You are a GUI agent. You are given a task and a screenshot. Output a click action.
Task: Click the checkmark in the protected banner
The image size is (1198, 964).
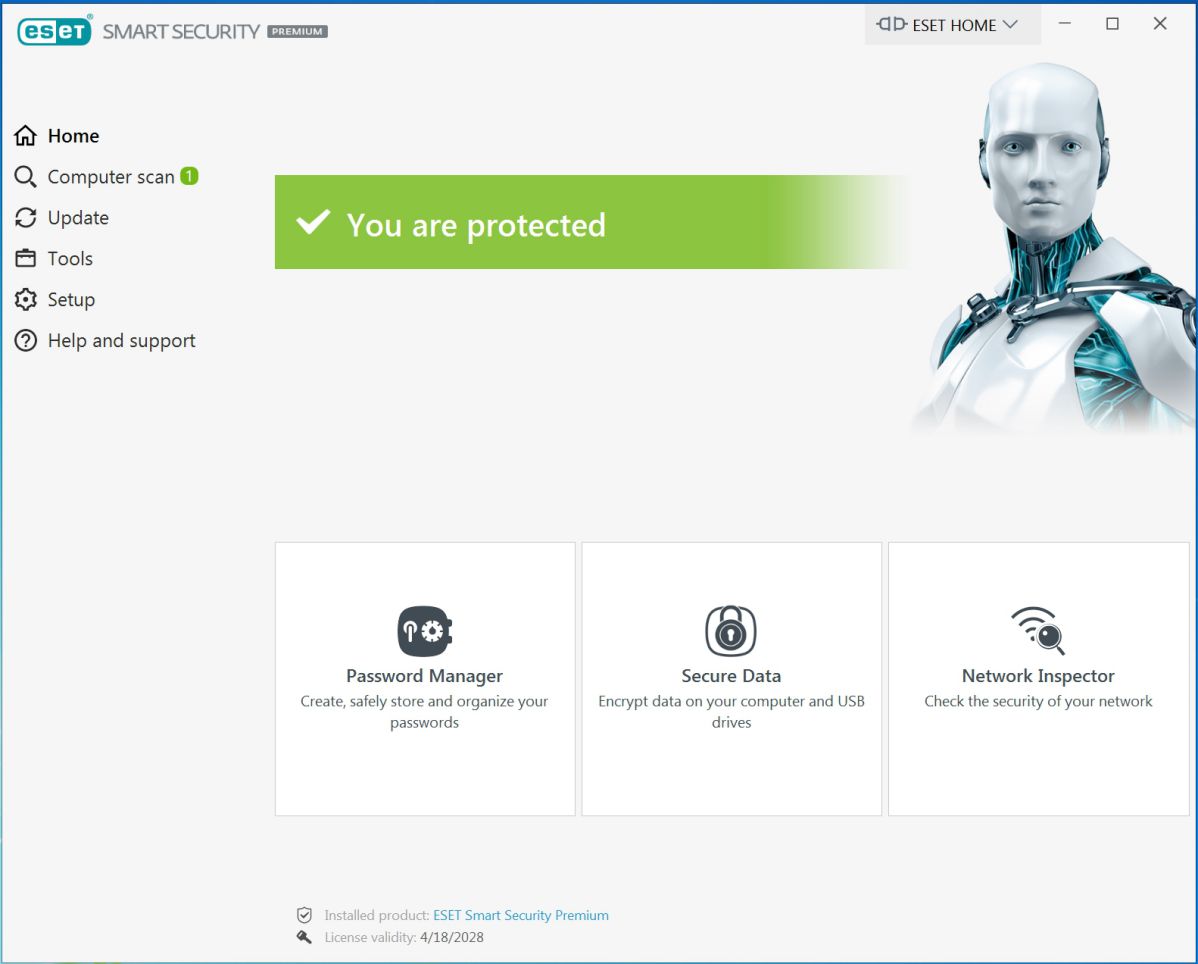click(x=313, y=222)
